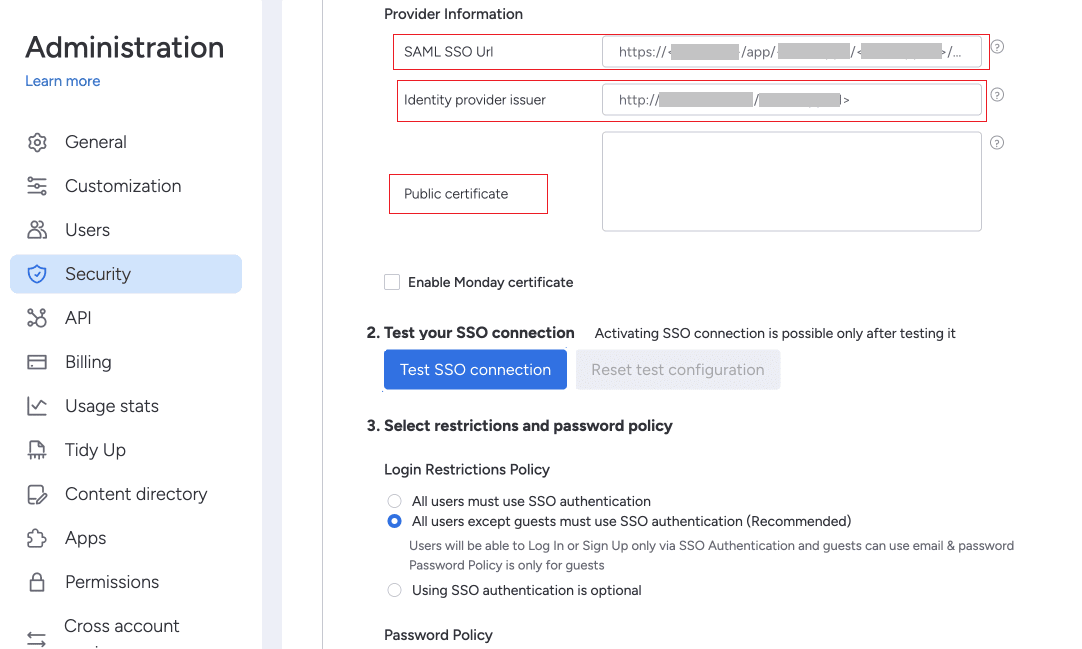Click the API nodes icon

pos(37,318)
